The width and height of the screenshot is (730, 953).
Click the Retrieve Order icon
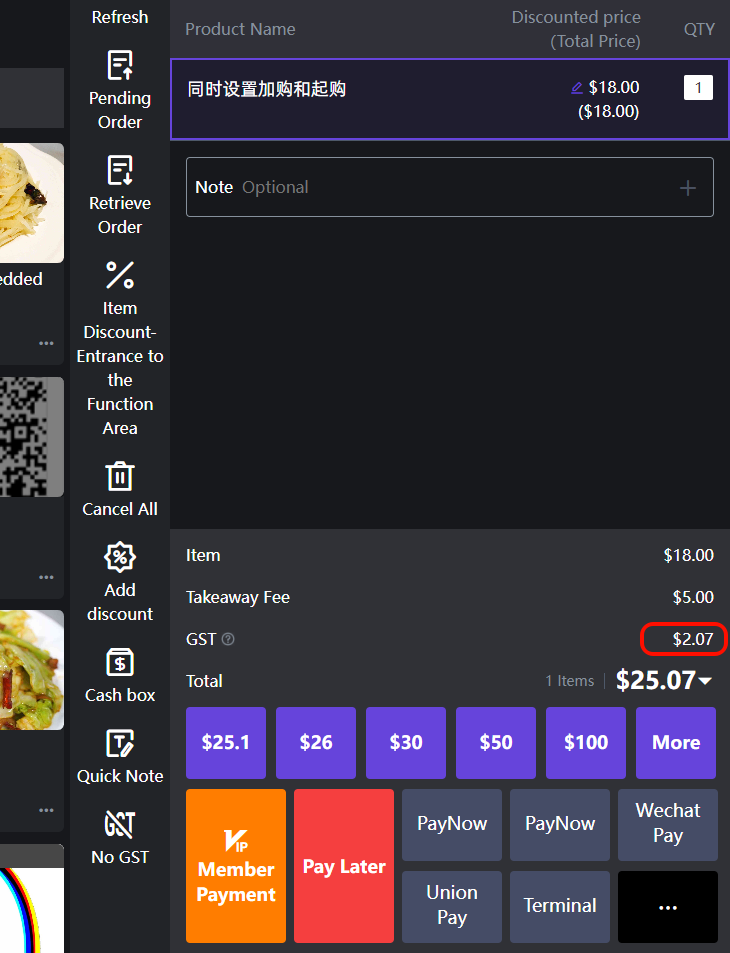[120, 171]
